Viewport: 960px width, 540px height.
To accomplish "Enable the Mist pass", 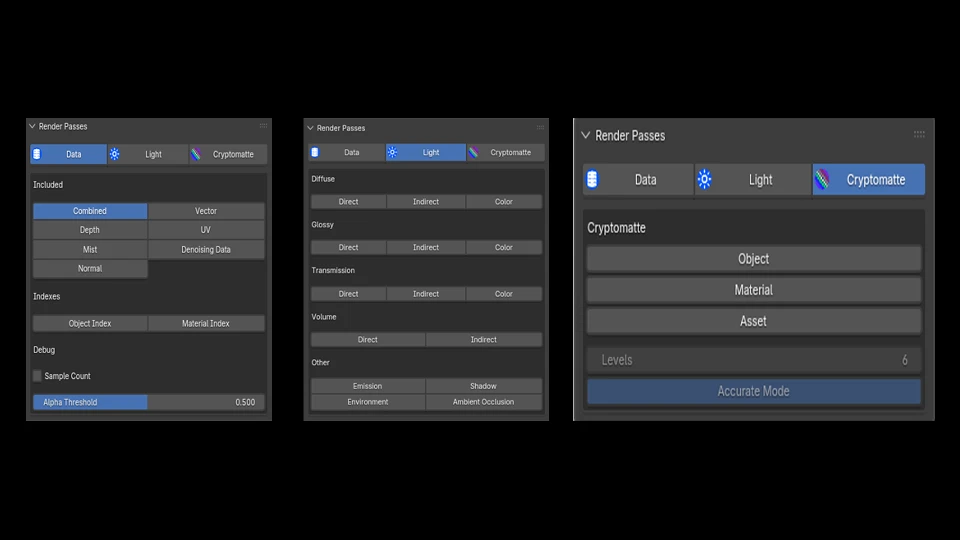I will [x=90, y=250].
